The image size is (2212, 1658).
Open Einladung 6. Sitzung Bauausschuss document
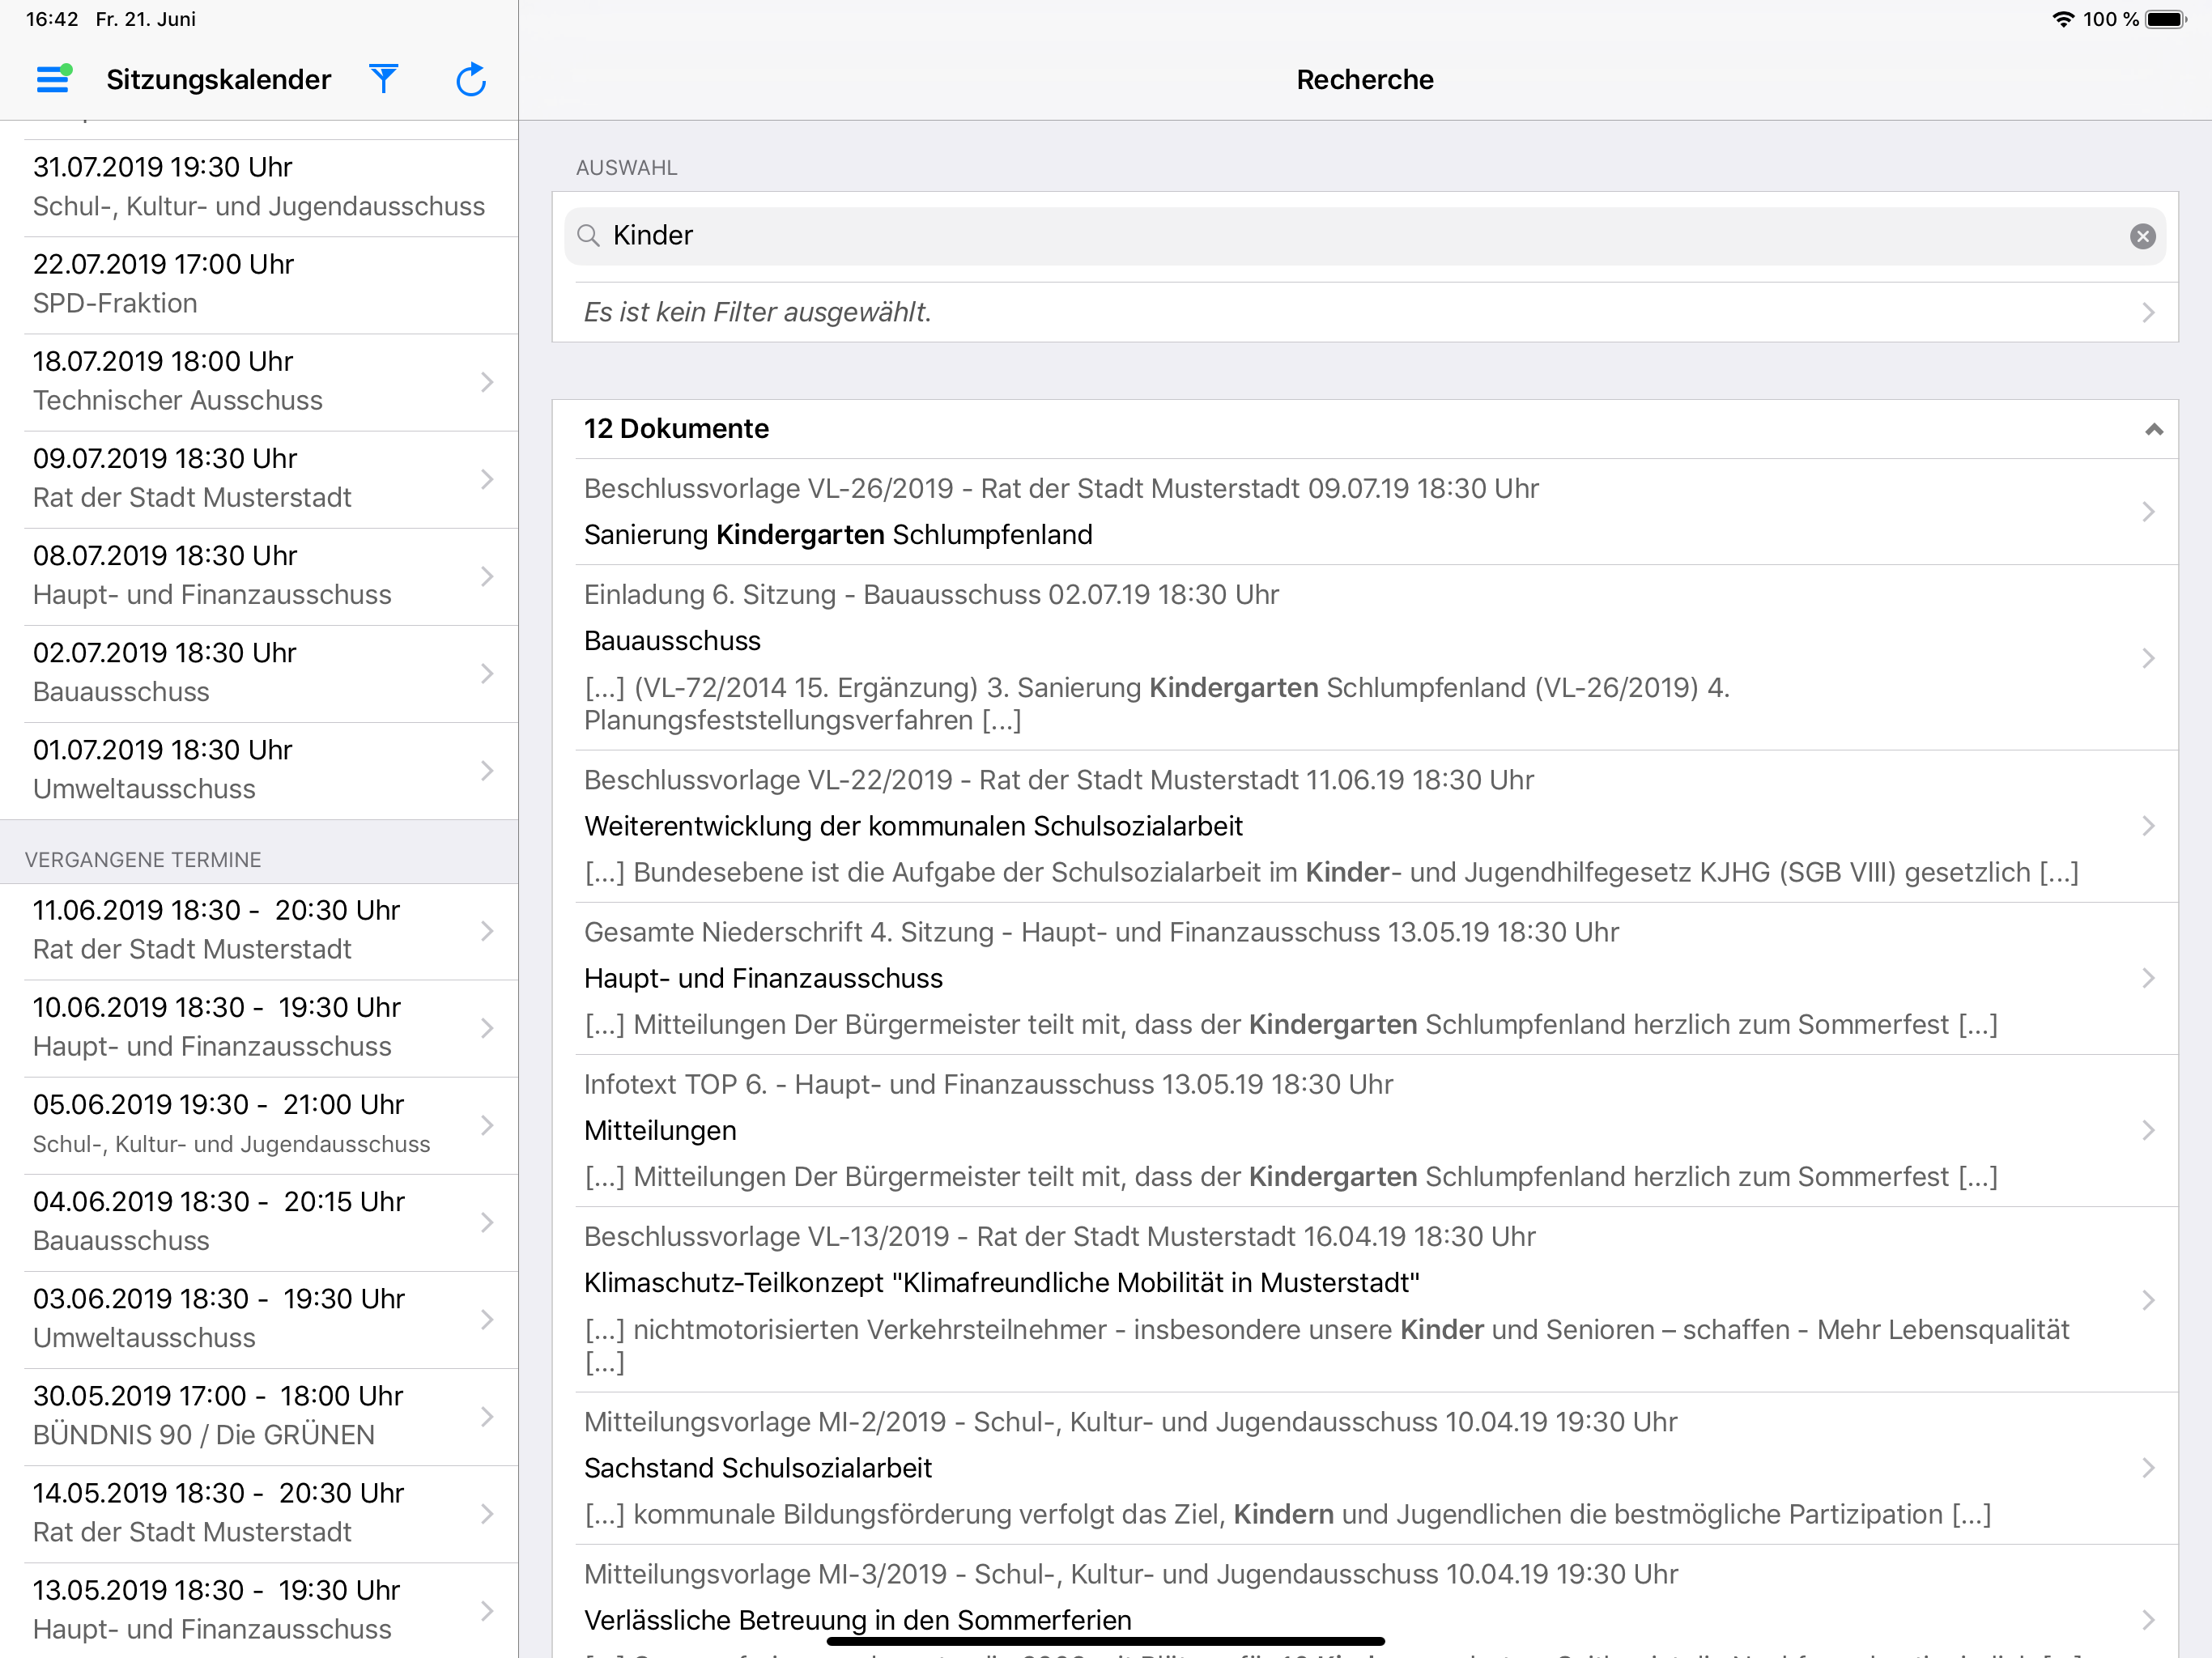(1365, 658)
